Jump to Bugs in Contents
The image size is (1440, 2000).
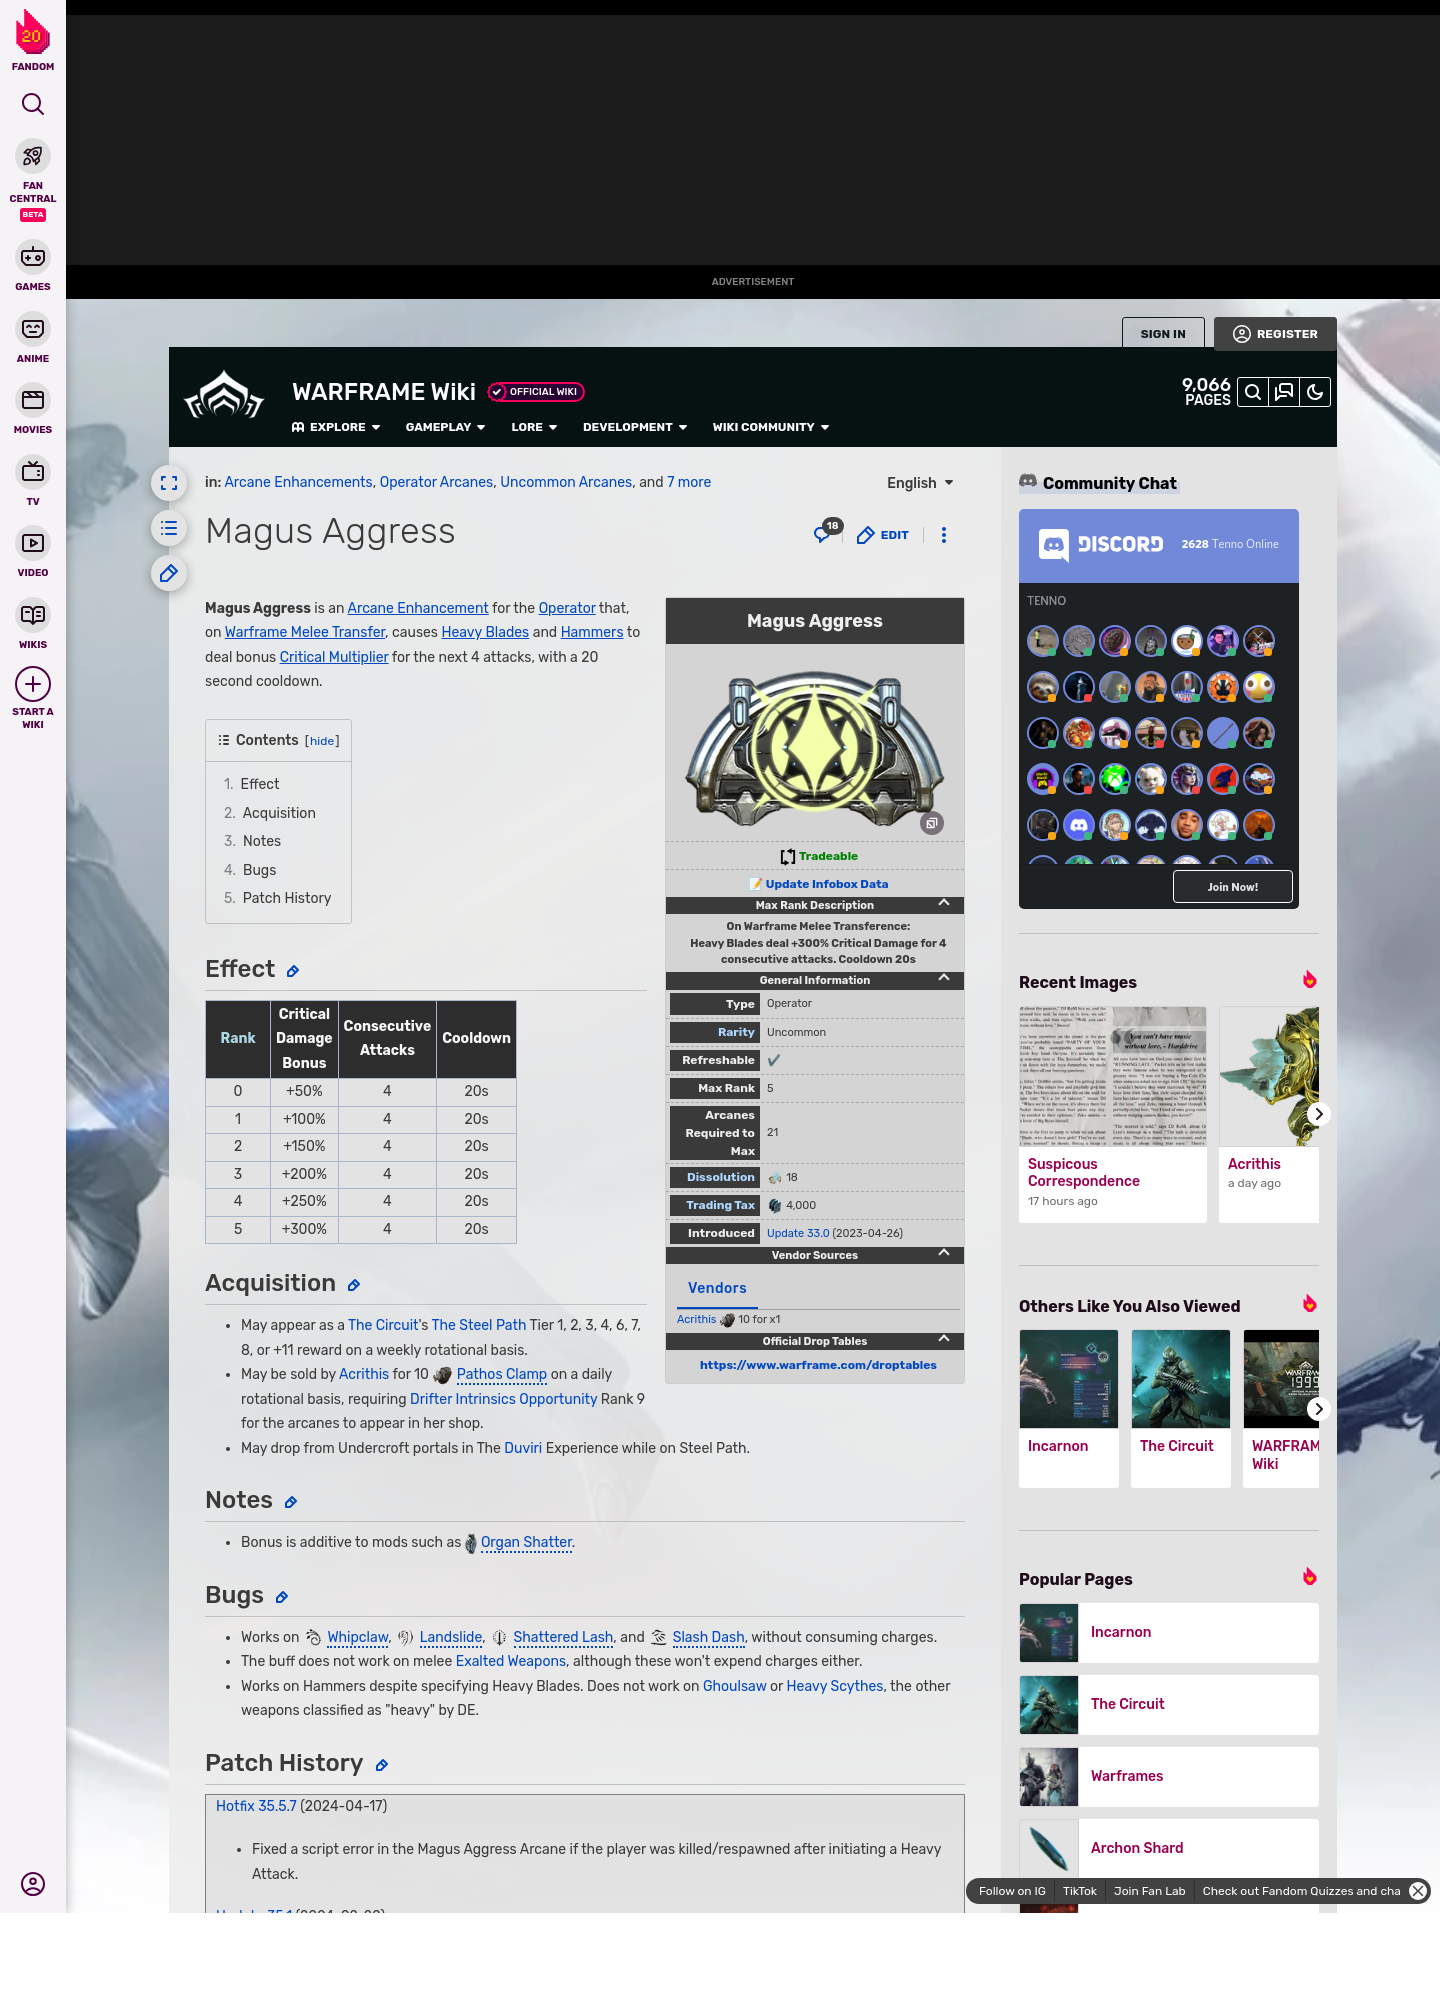(x=259, y=870)
